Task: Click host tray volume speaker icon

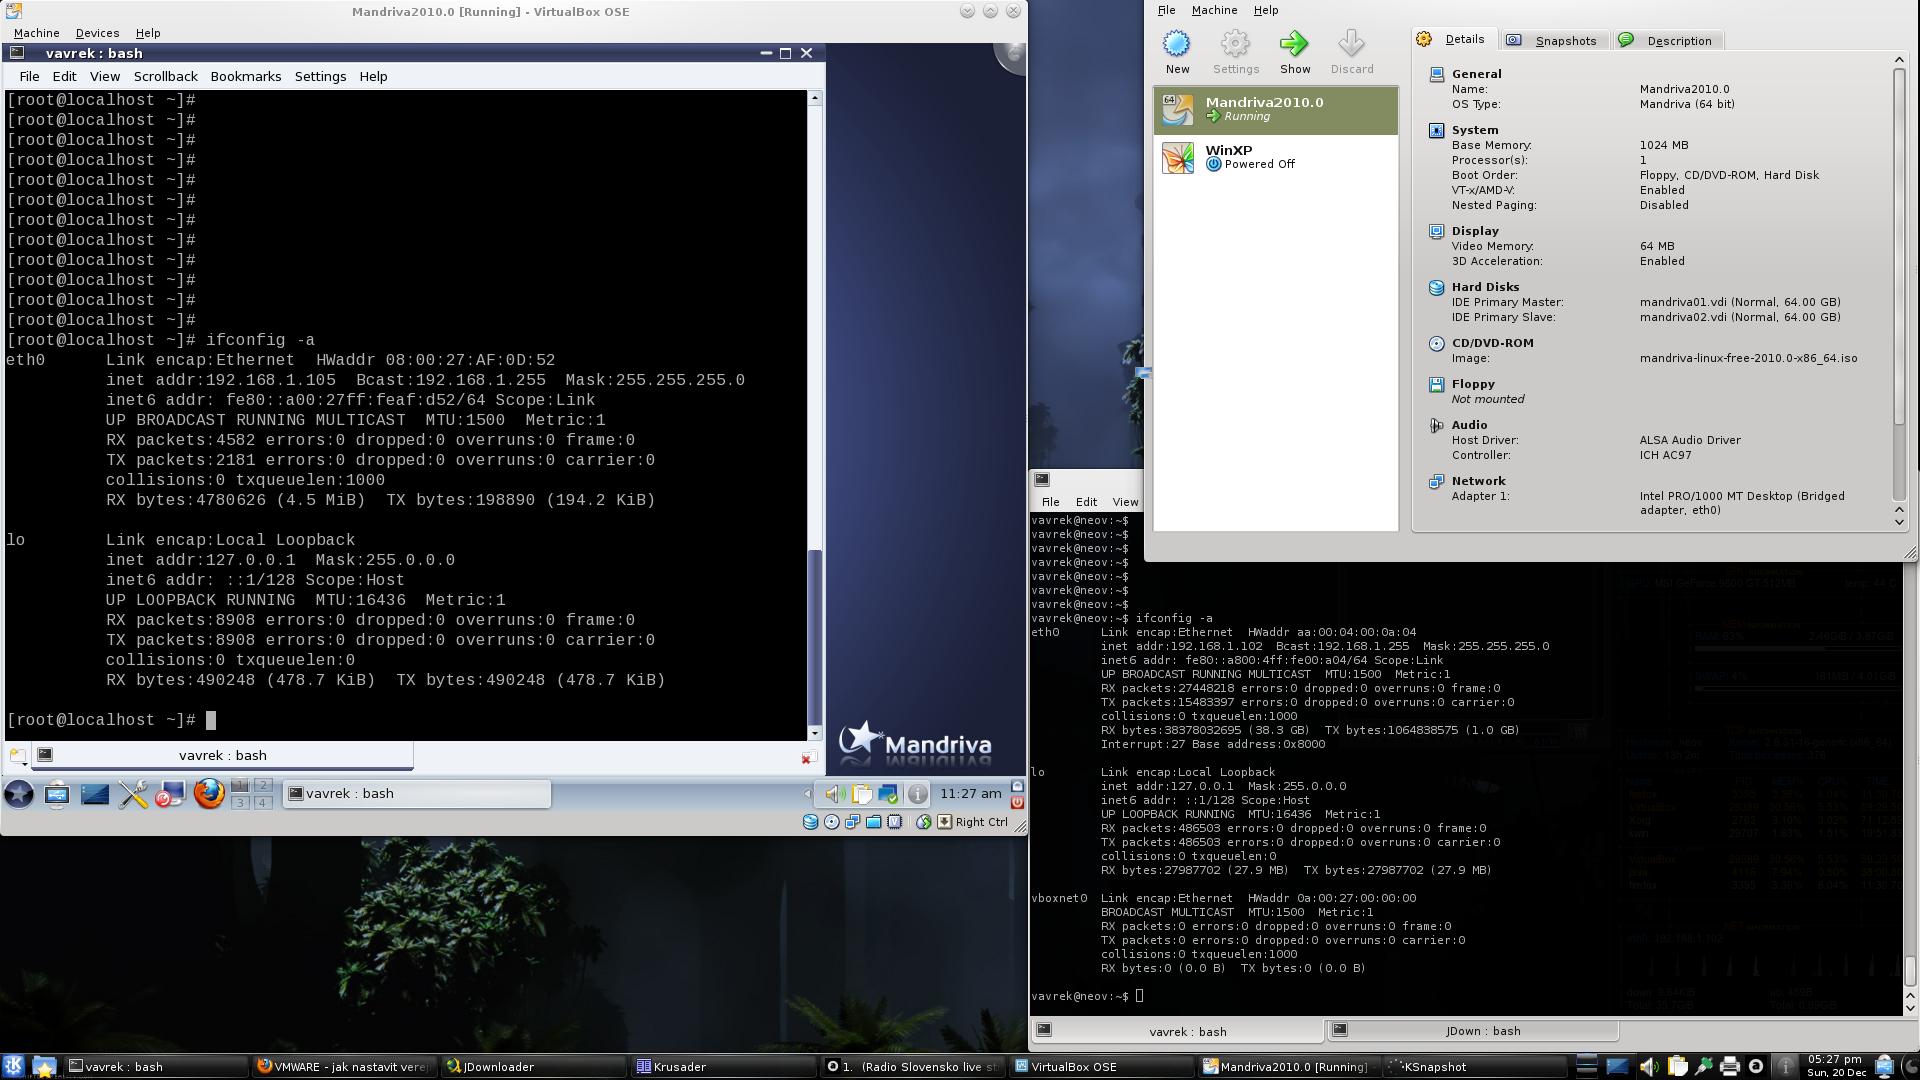Action: (1649, 1066)
